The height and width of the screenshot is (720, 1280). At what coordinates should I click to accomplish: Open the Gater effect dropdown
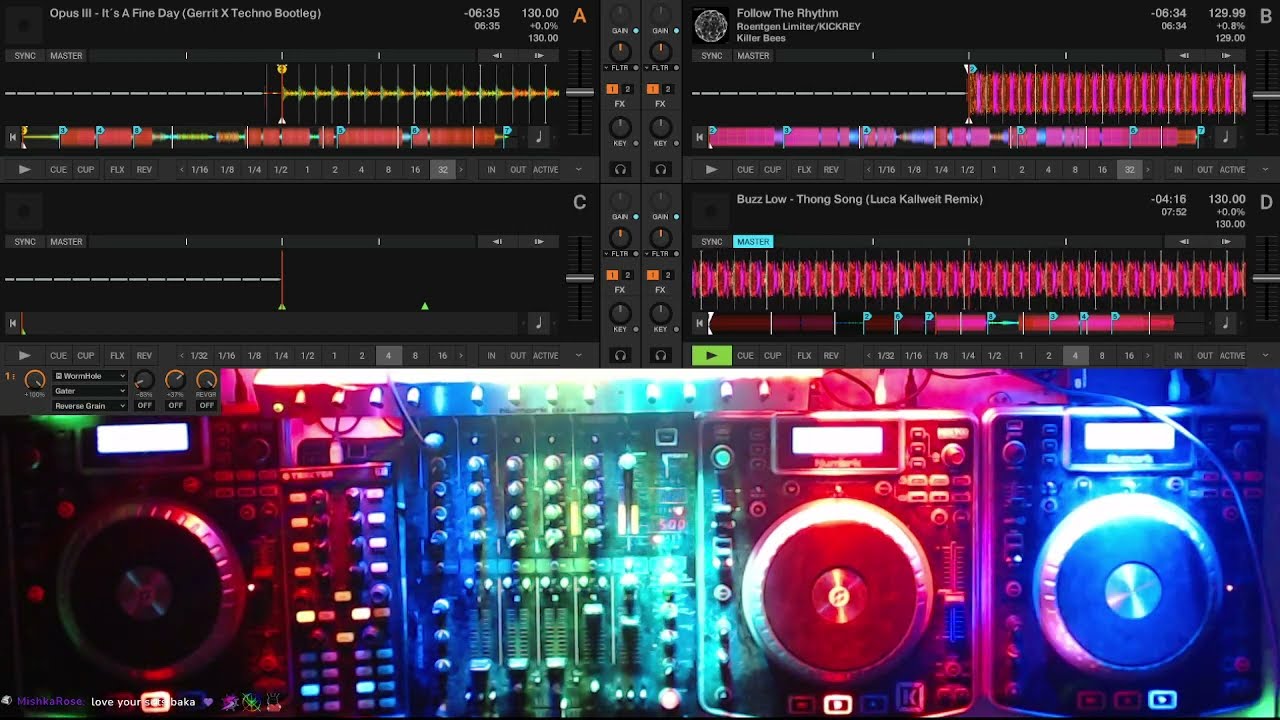tap(90, 391)
